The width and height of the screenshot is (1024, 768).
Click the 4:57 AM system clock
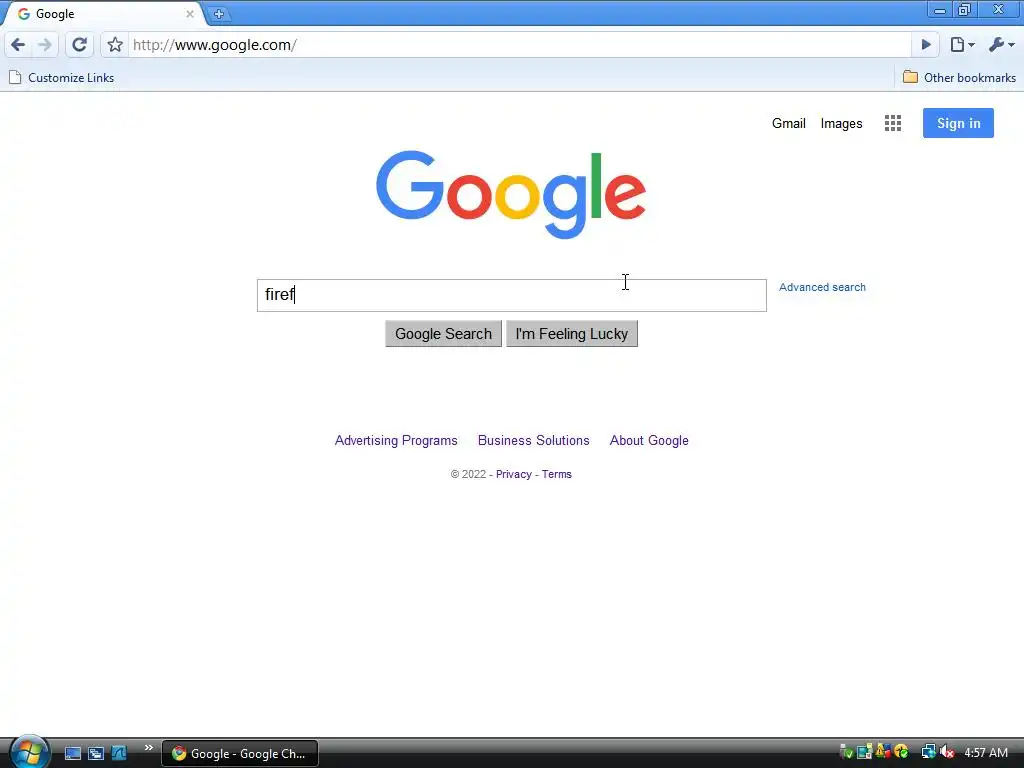(985, 752)
